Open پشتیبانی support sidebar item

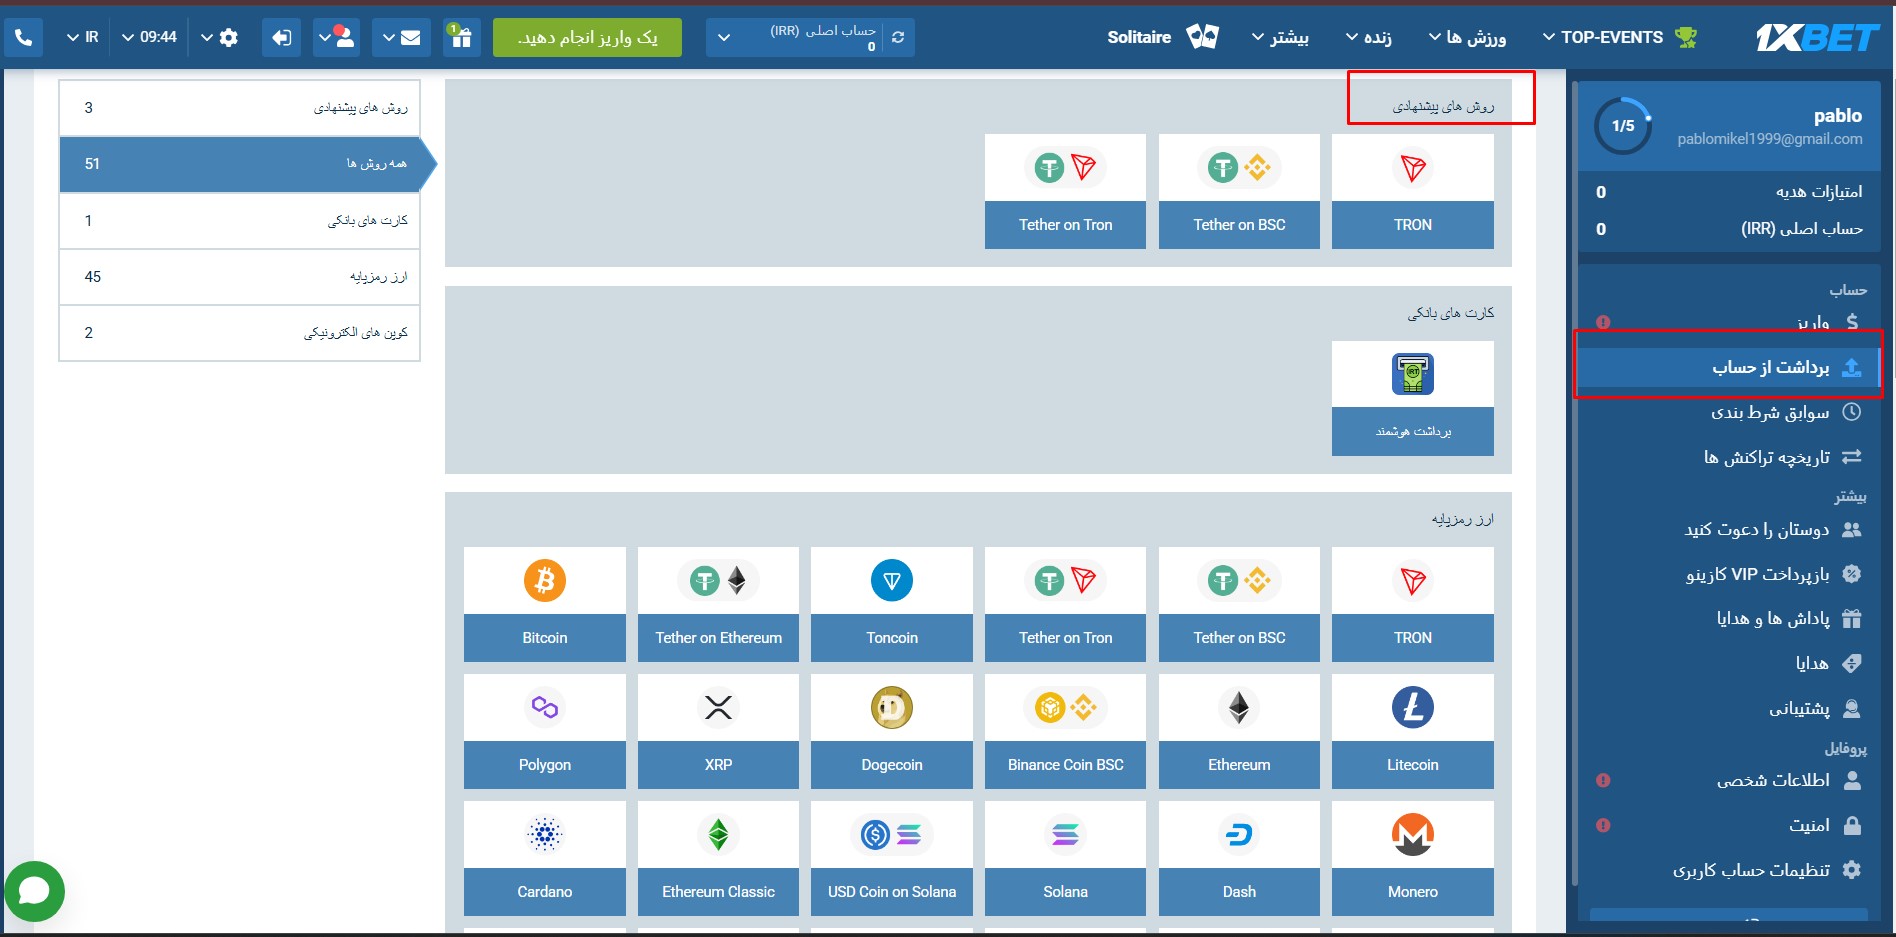(1728, 708)
